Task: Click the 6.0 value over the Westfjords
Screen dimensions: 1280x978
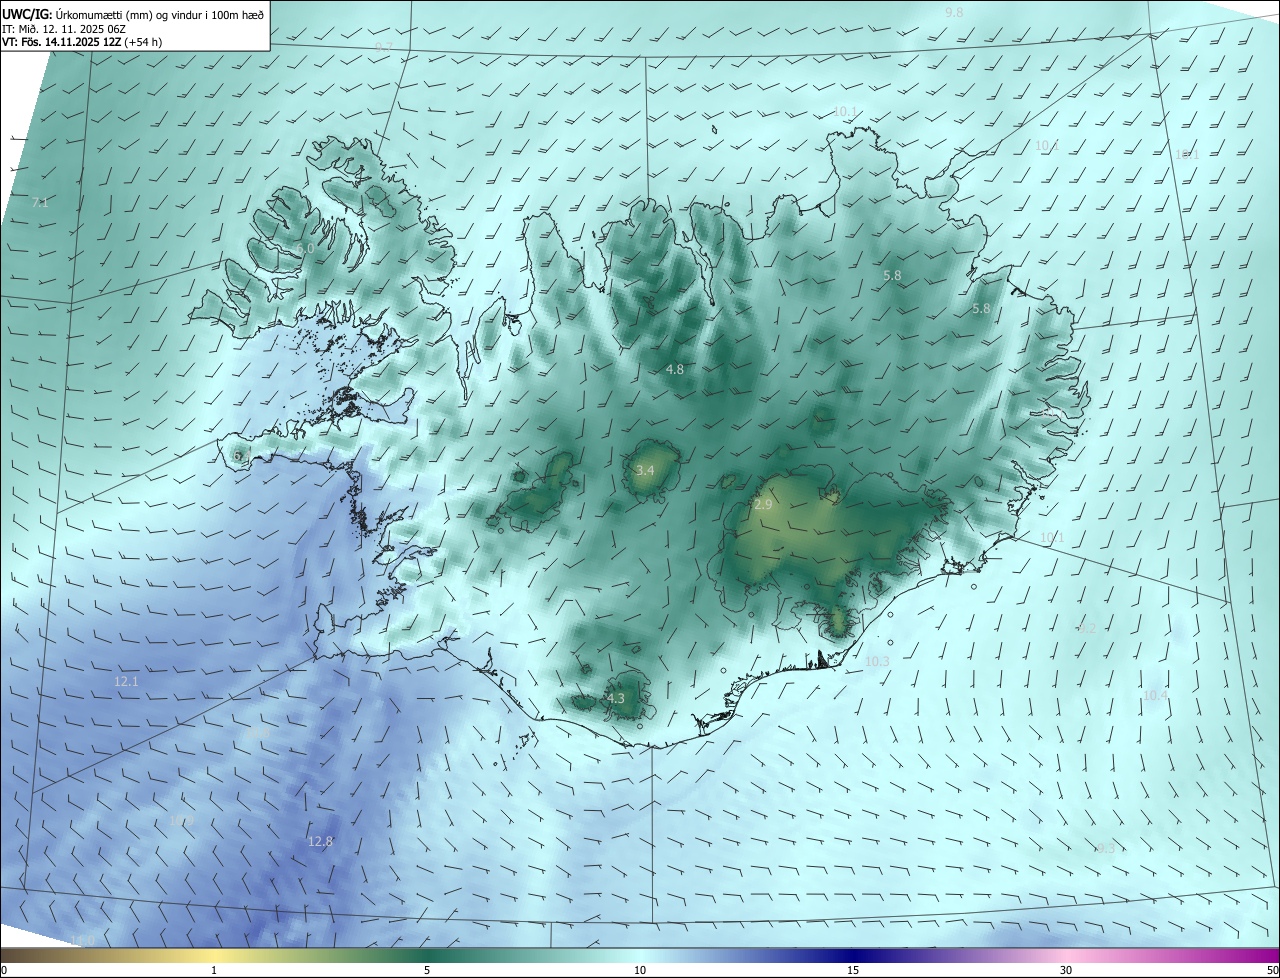Action: pyautogui.click(x=306, y=248)
